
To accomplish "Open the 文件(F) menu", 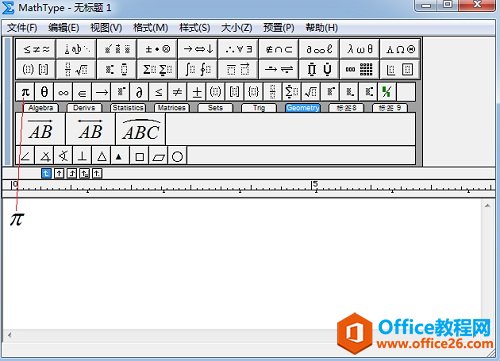I will pyautogui.click(x=22, y=27).
